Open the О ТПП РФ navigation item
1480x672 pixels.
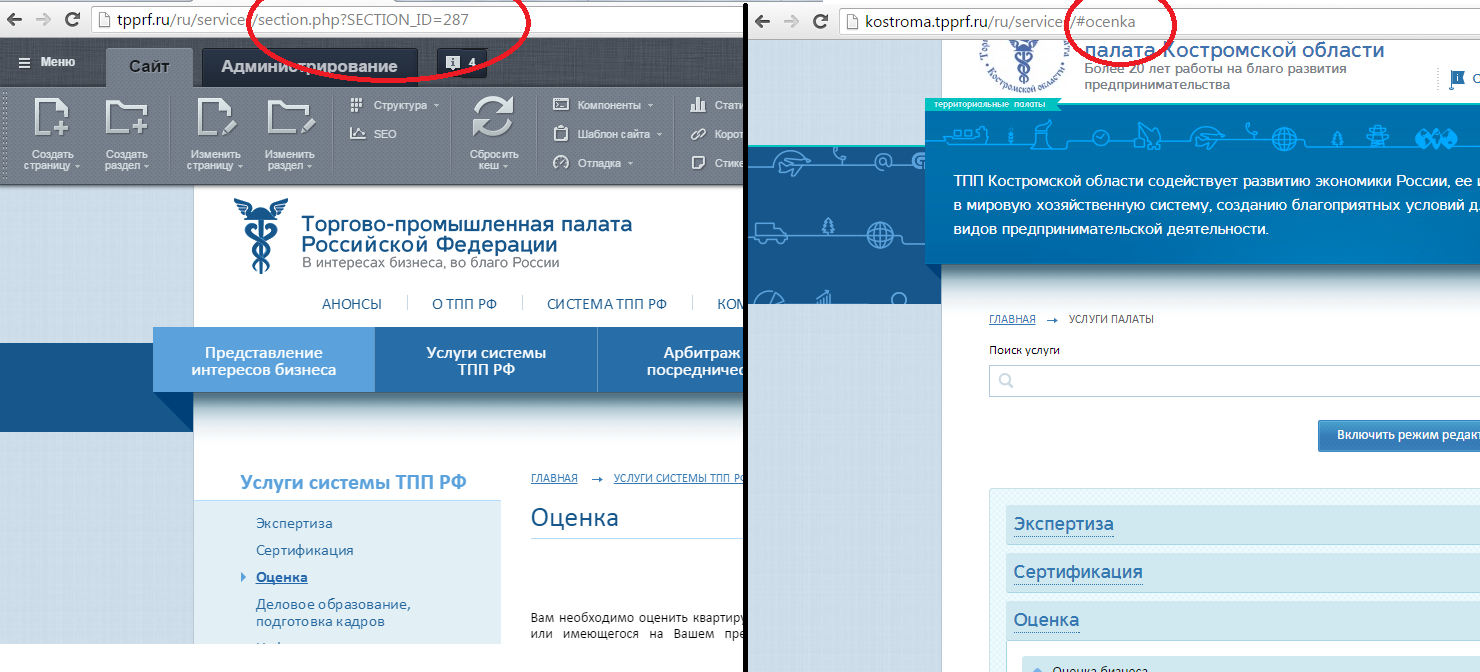coord(464,304)
